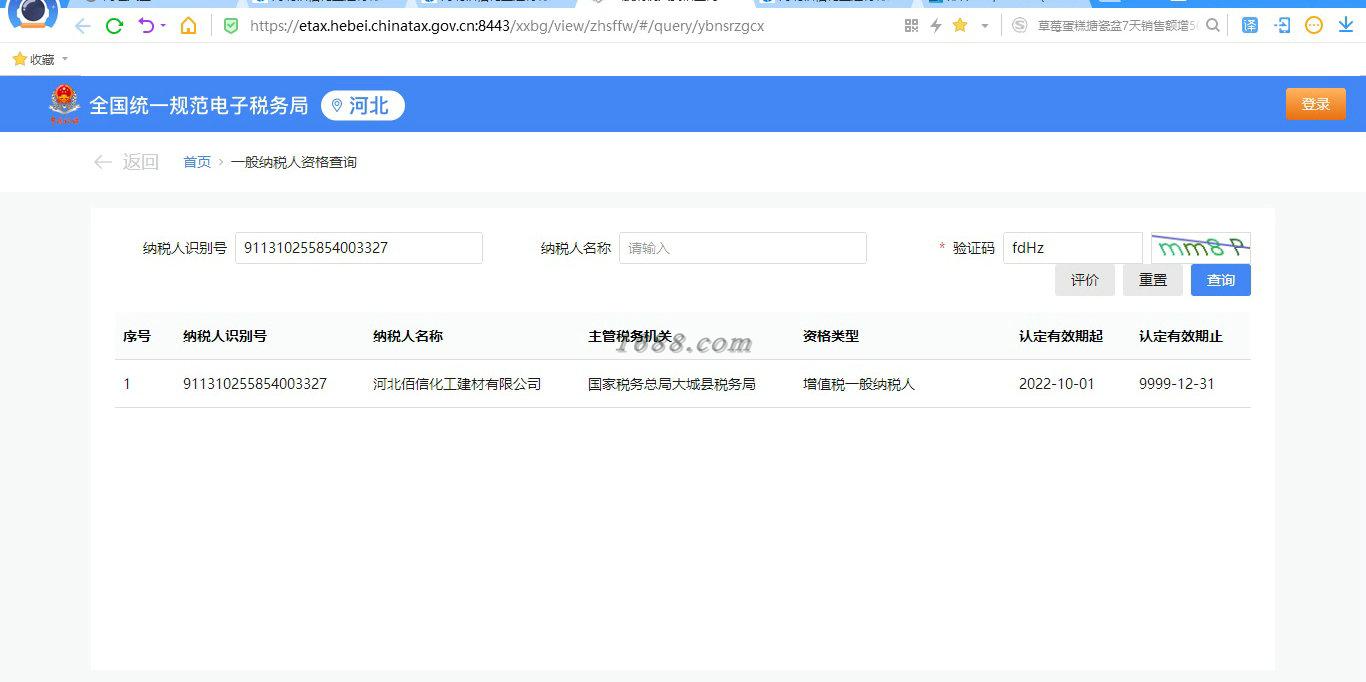Click the search magnifier icon
Viewport: 1366px width, 682px height.
[1213, 26]
